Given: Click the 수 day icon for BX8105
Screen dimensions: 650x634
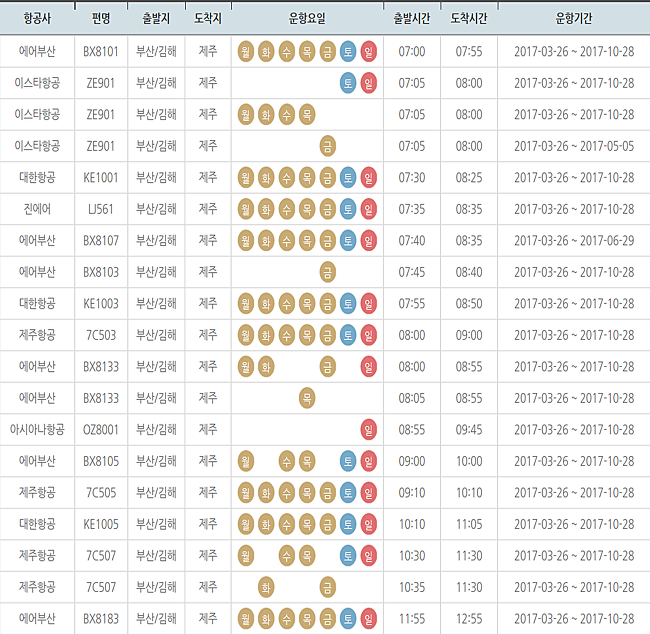Looking at the screenshot, I should (x=286, y=461).
